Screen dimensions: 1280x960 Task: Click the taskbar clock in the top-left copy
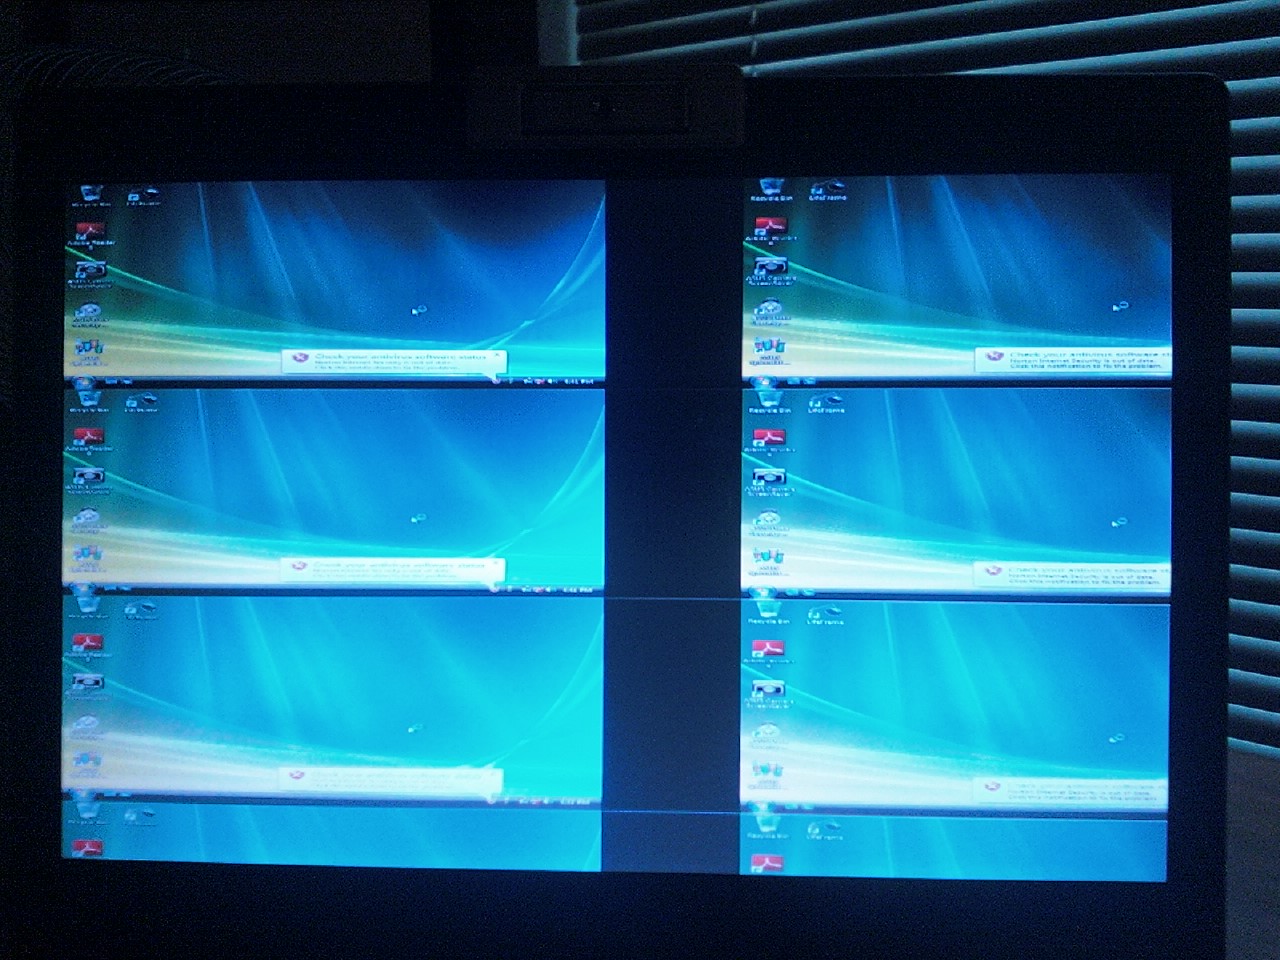[580, 380]
